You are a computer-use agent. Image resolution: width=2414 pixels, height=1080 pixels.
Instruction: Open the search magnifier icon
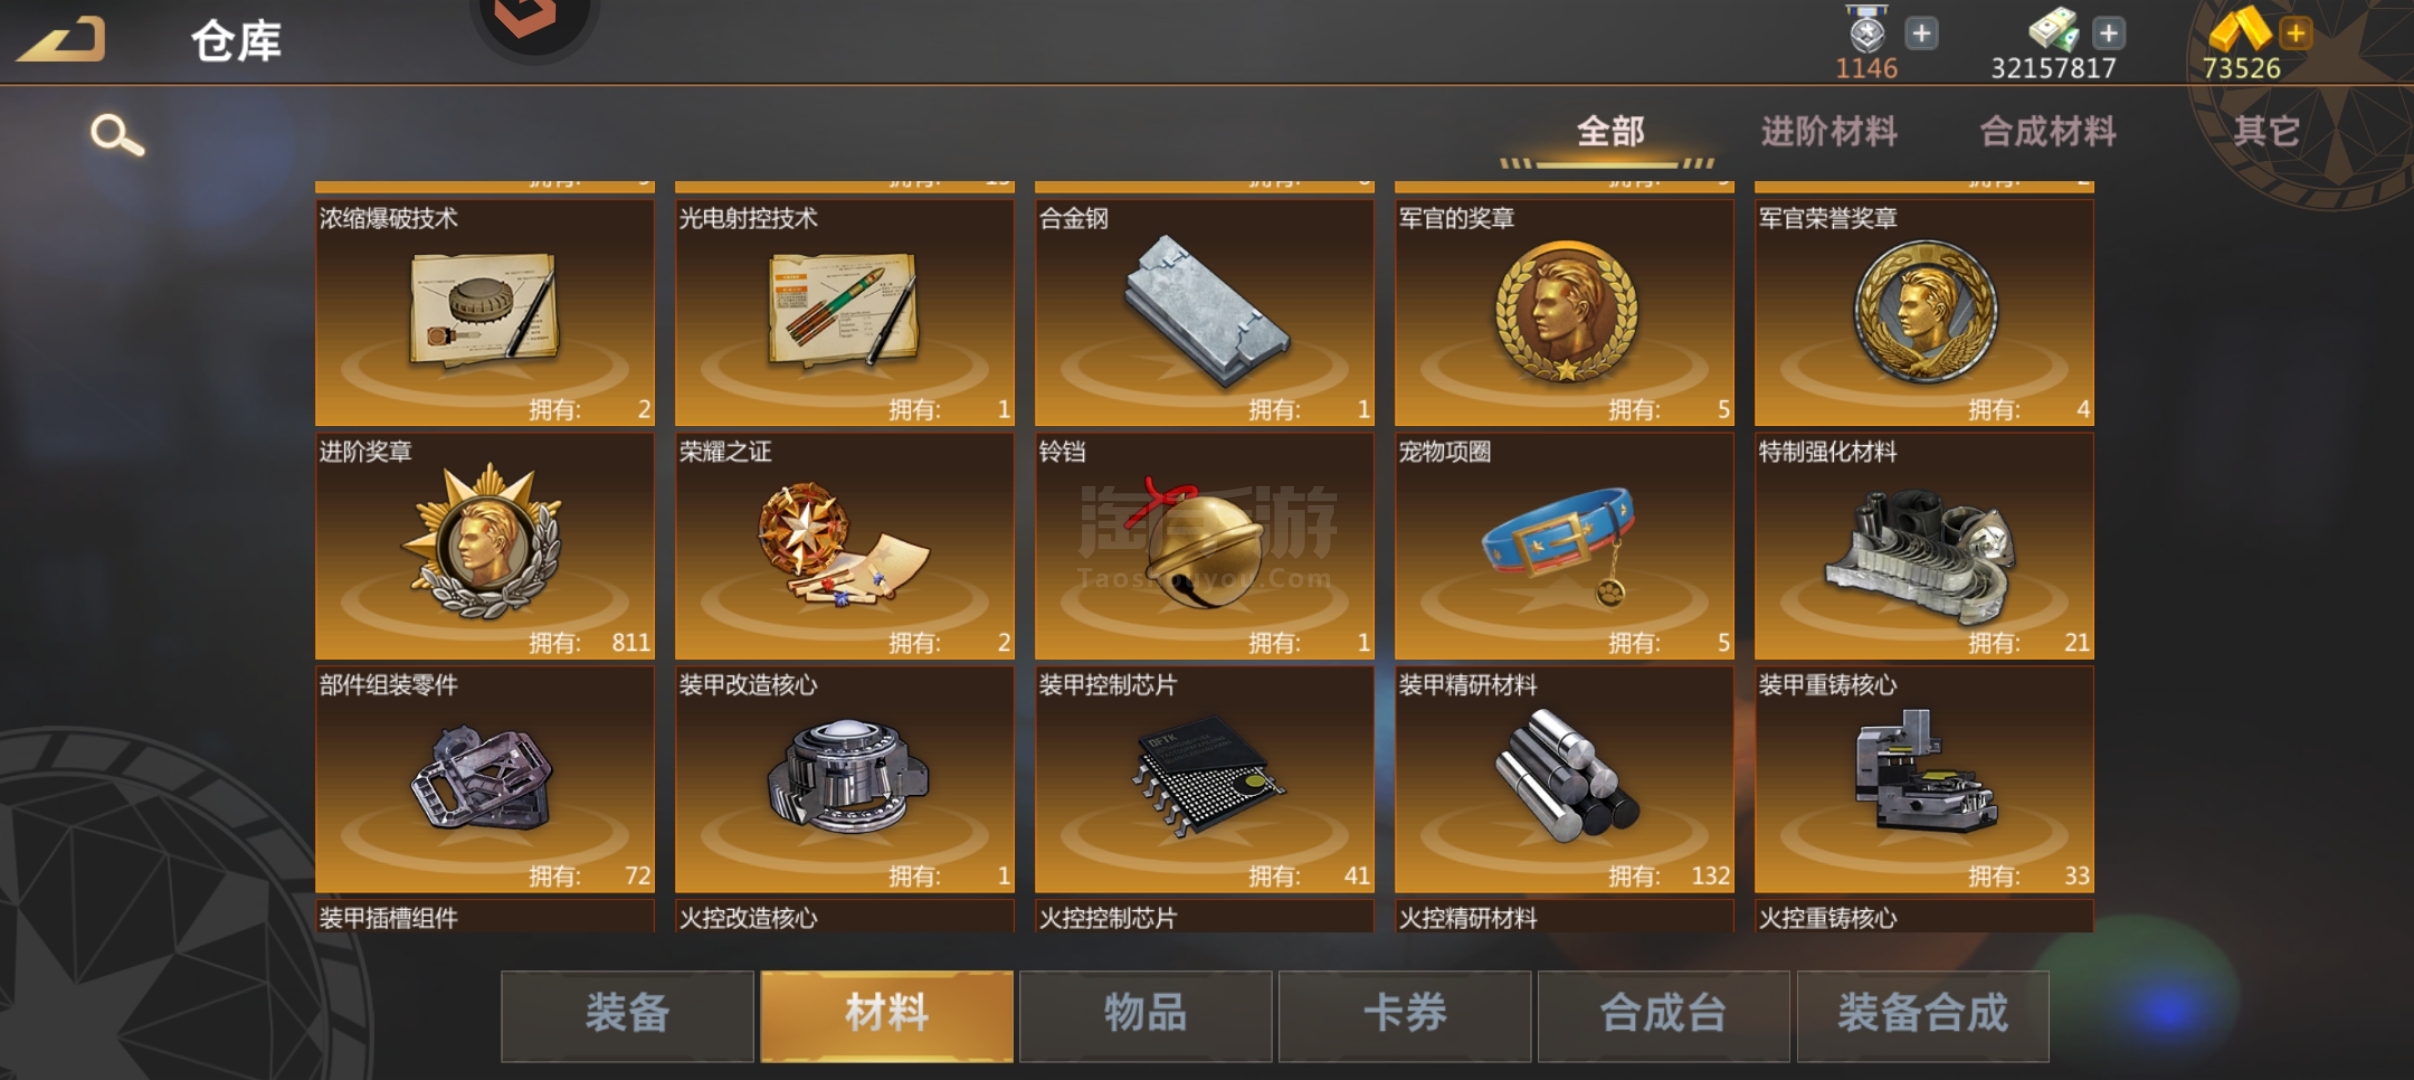(x=117, y=135)
